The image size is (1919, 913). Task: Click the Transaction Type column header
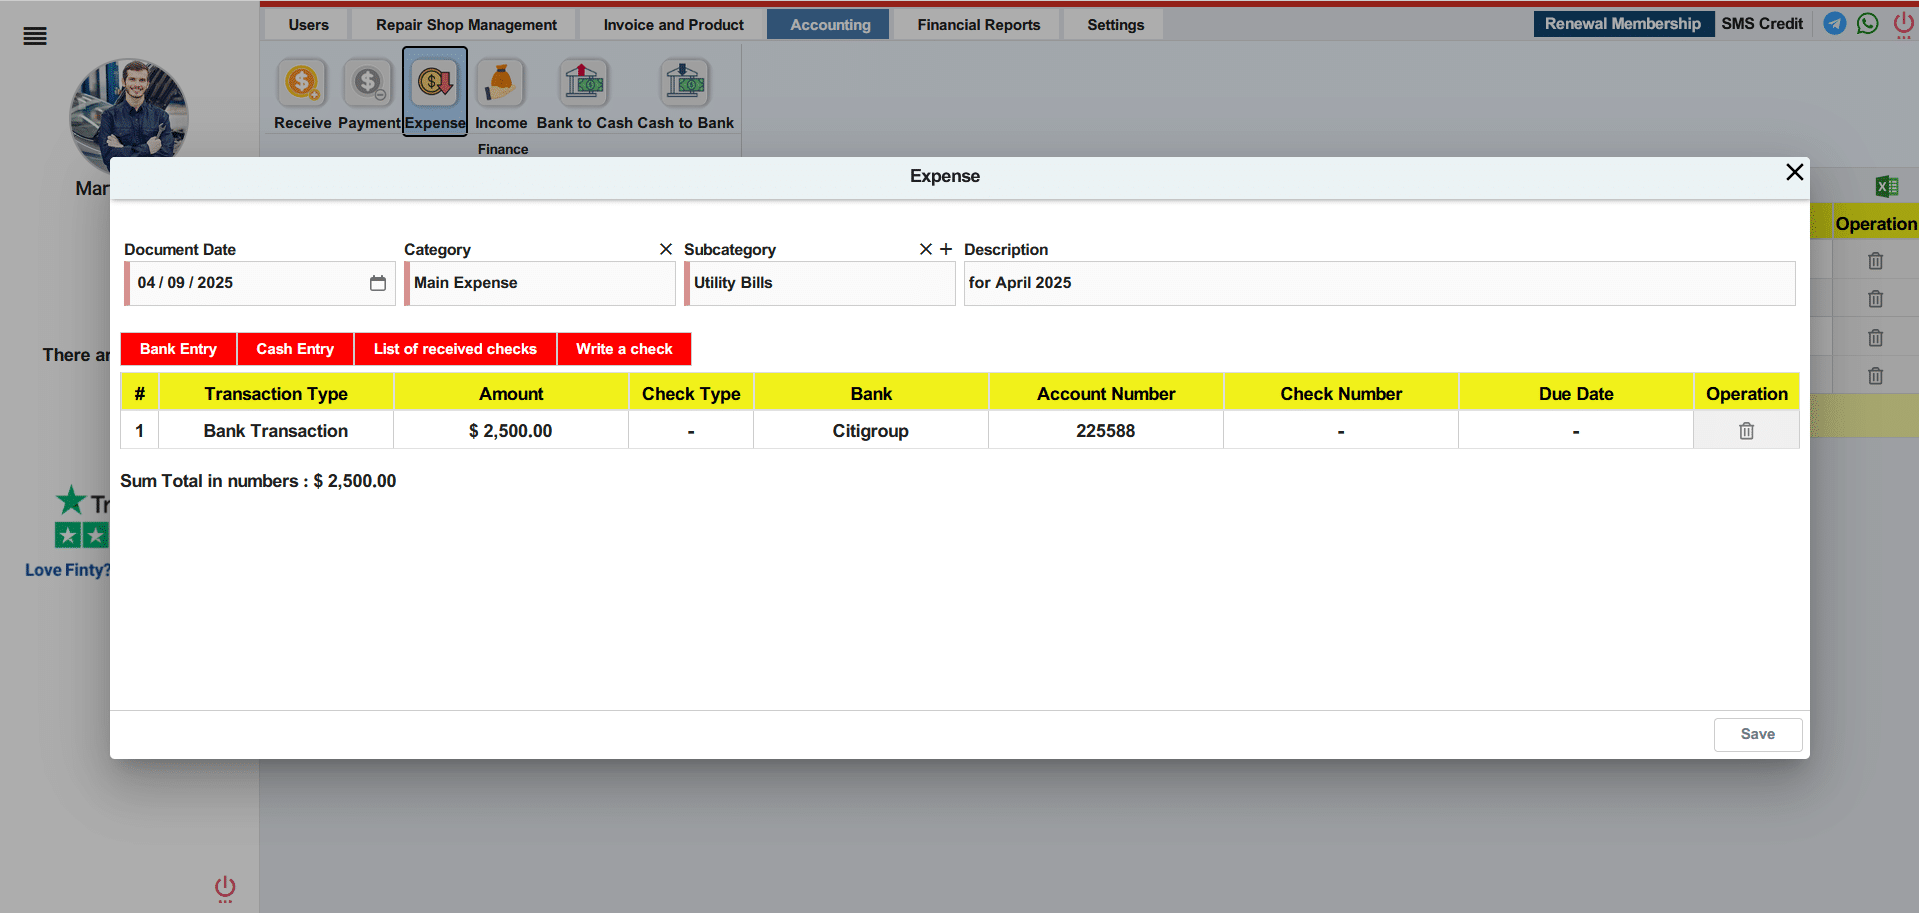click(x=276, y=394)
